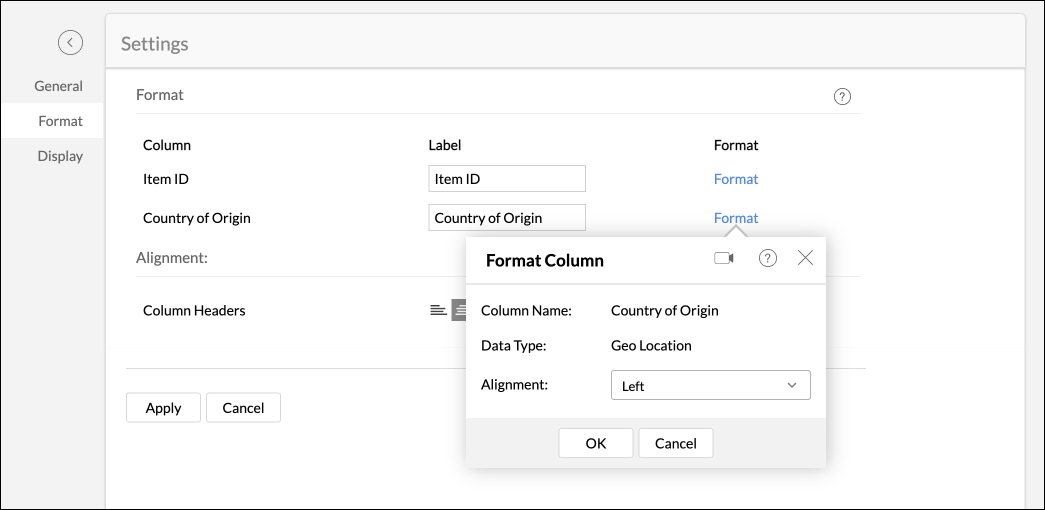This screenshot has height=510, width=1045.
Task: Click the back arrow icon in sidebar
Action: coord(70,42)
